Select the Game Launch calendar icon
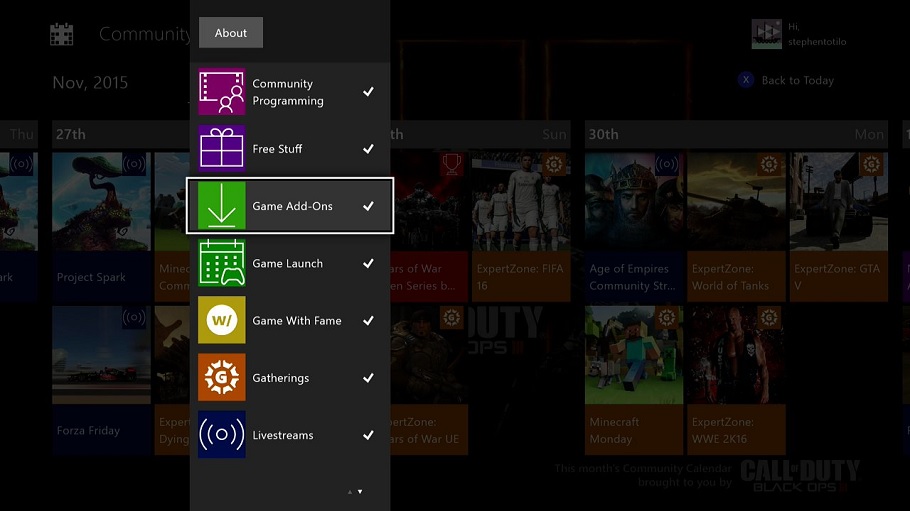Viewport: 910px width, 511px height. point(222,263)
